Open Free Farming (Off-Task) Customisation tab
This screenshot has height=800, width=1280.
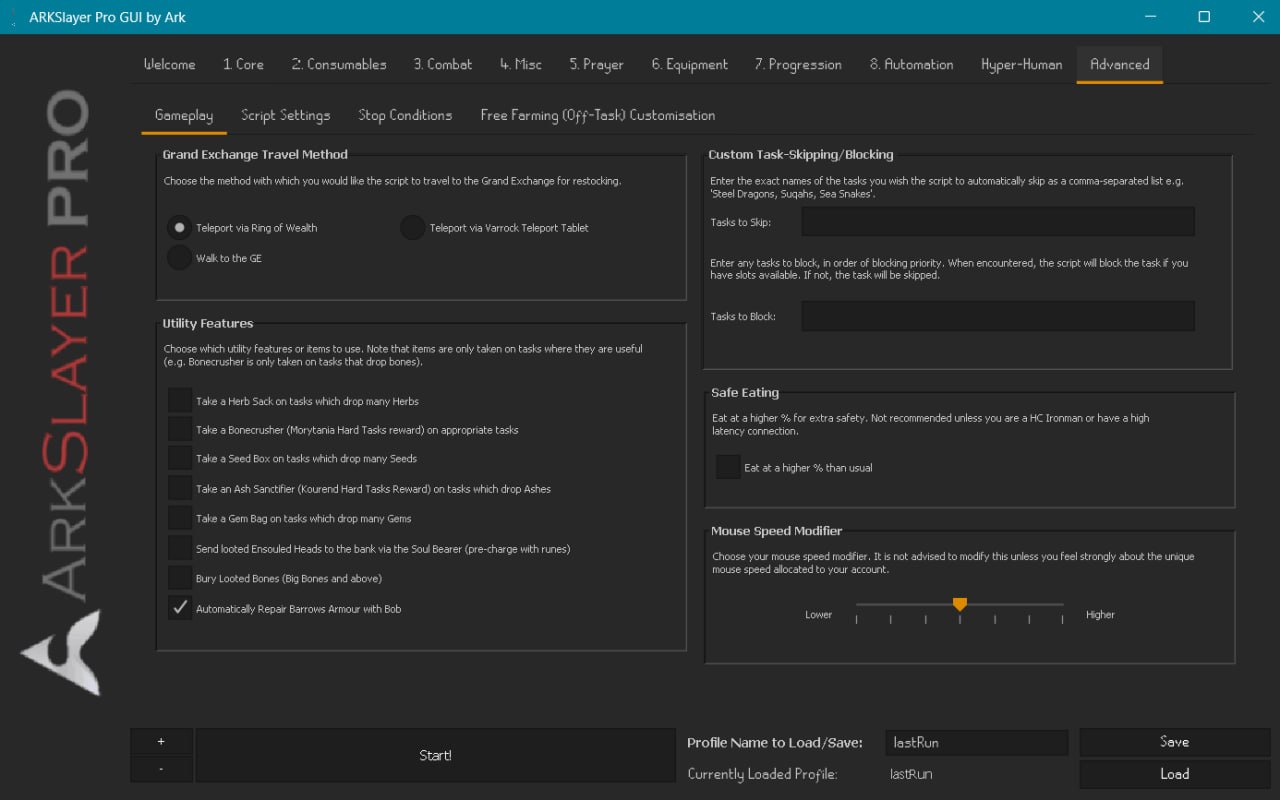click(x=598, y=115)
